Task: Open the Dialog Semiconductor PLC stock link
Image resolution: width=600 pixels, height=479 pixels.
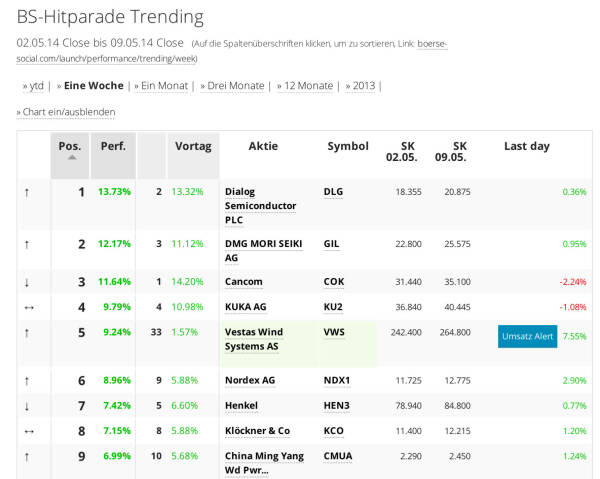Action: [260, 205]
